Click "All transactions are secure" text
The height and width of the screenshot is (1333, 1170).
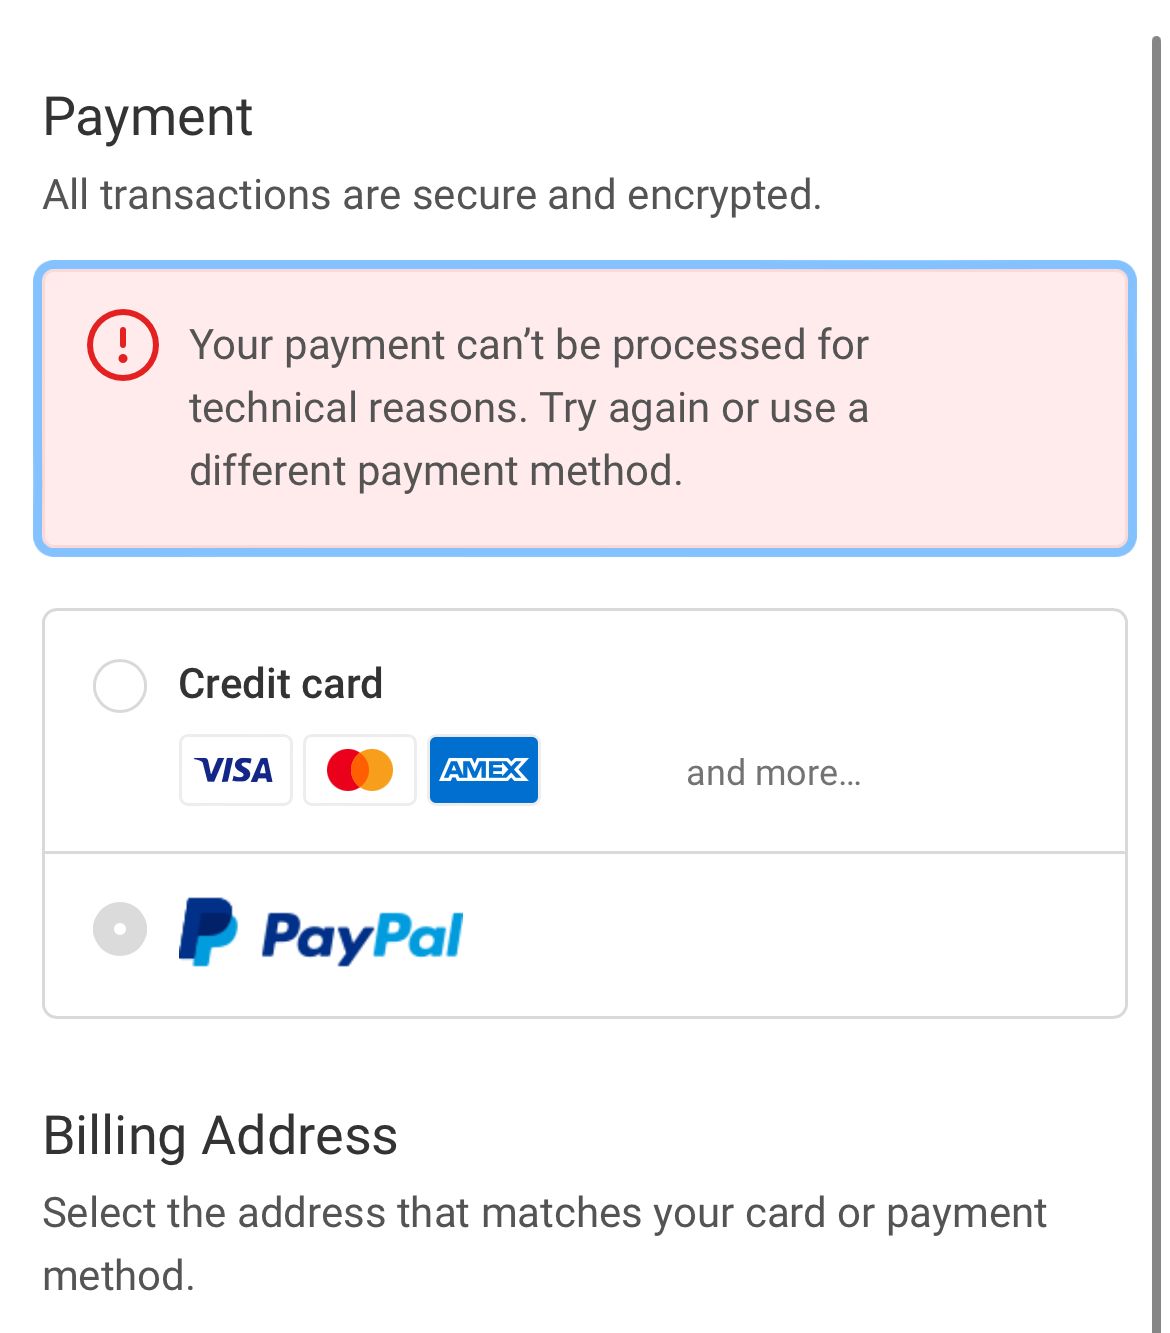pos(432,195)
